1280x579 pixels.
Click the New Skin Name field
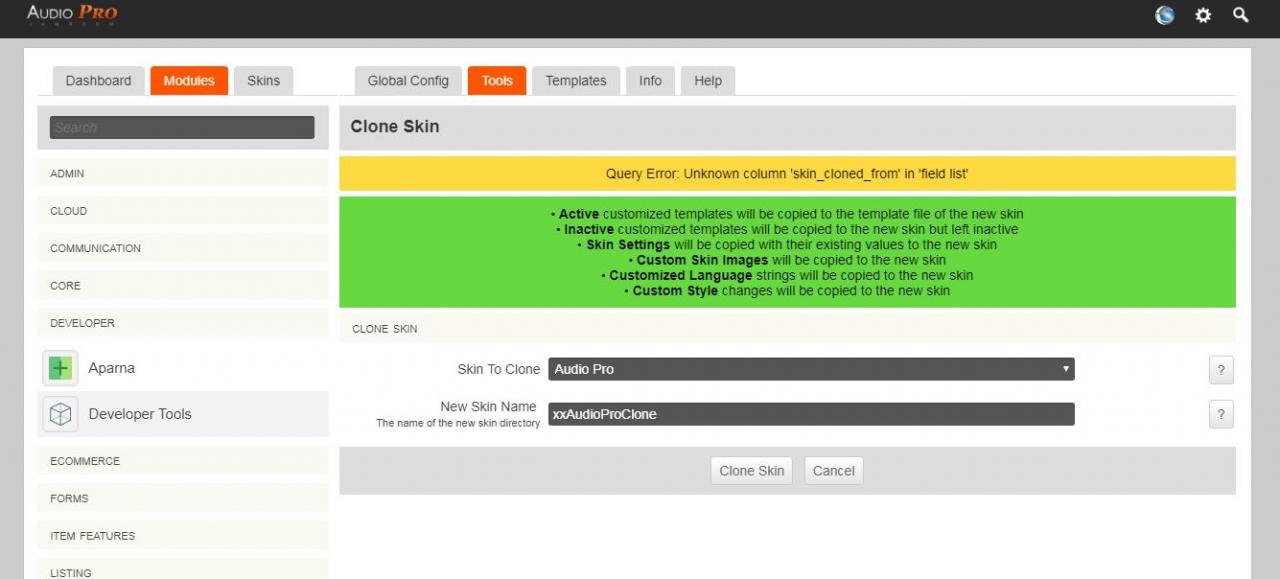click(811, 414)
